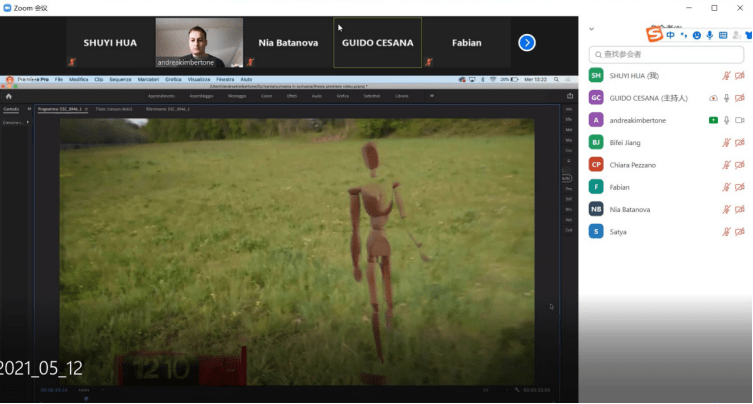Expand the panel tabs overflow arrows beside Controls

(29, 108)
